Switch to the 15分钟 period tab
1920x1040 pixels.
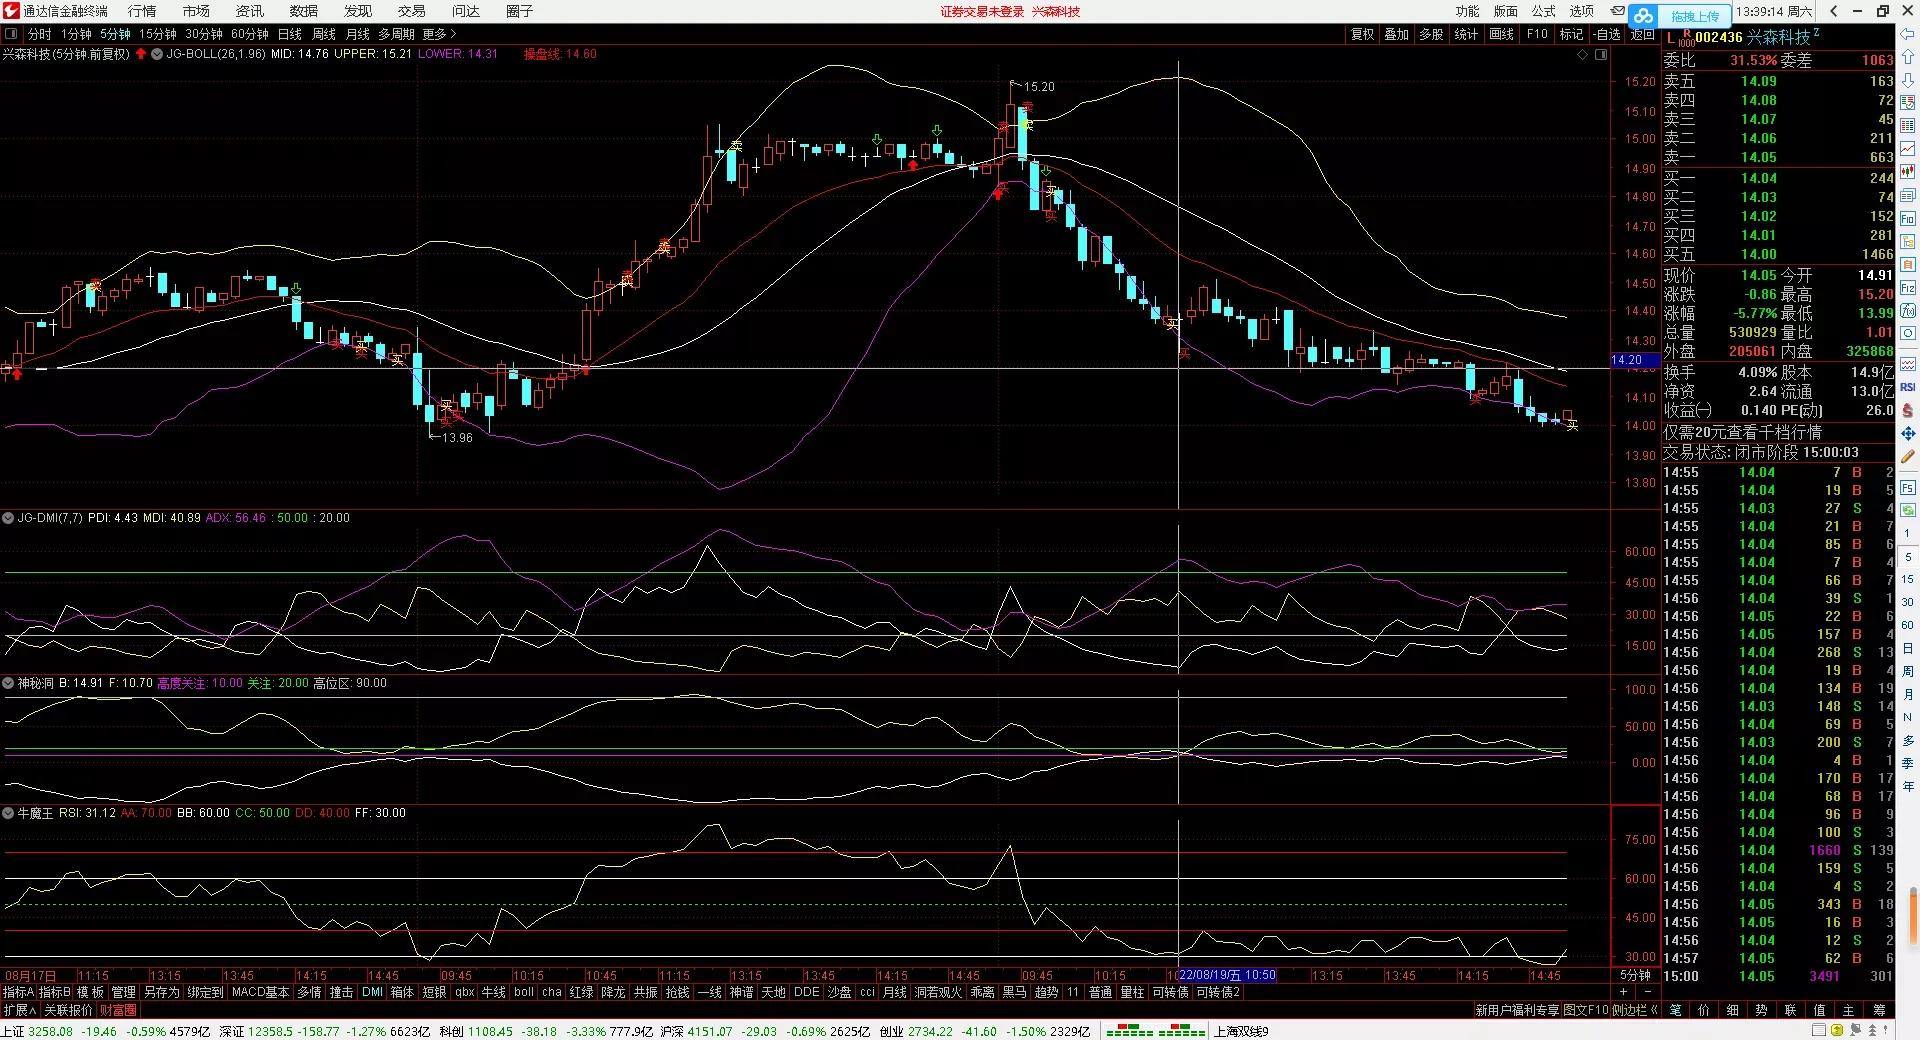tap(157, 34)
